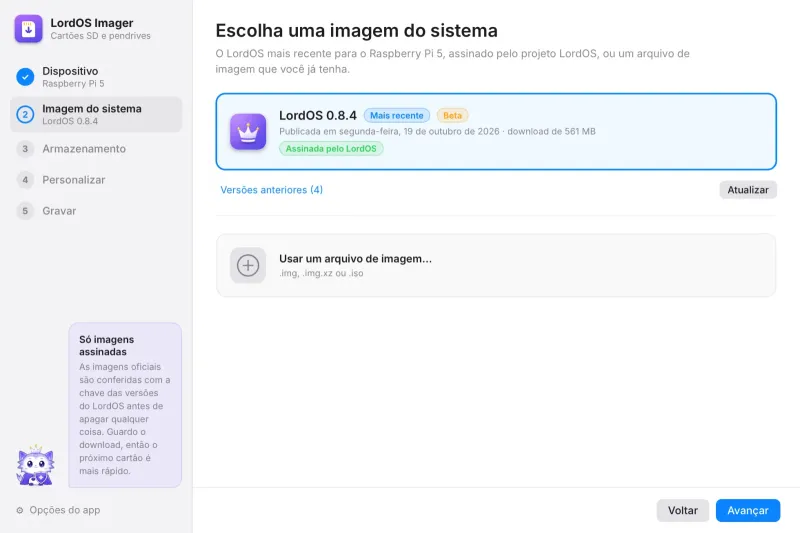Click the LordOS 0.8.4 sidebar subtitle
The height and width of the screenshot is (533, 800).
(x=70, y=121)
